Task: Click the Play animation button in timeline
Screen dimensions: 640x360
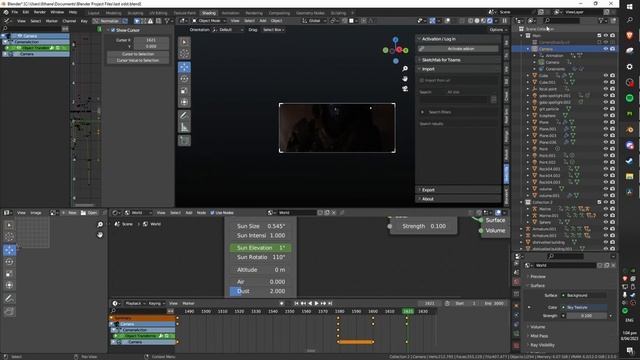Action: (316, 303)
